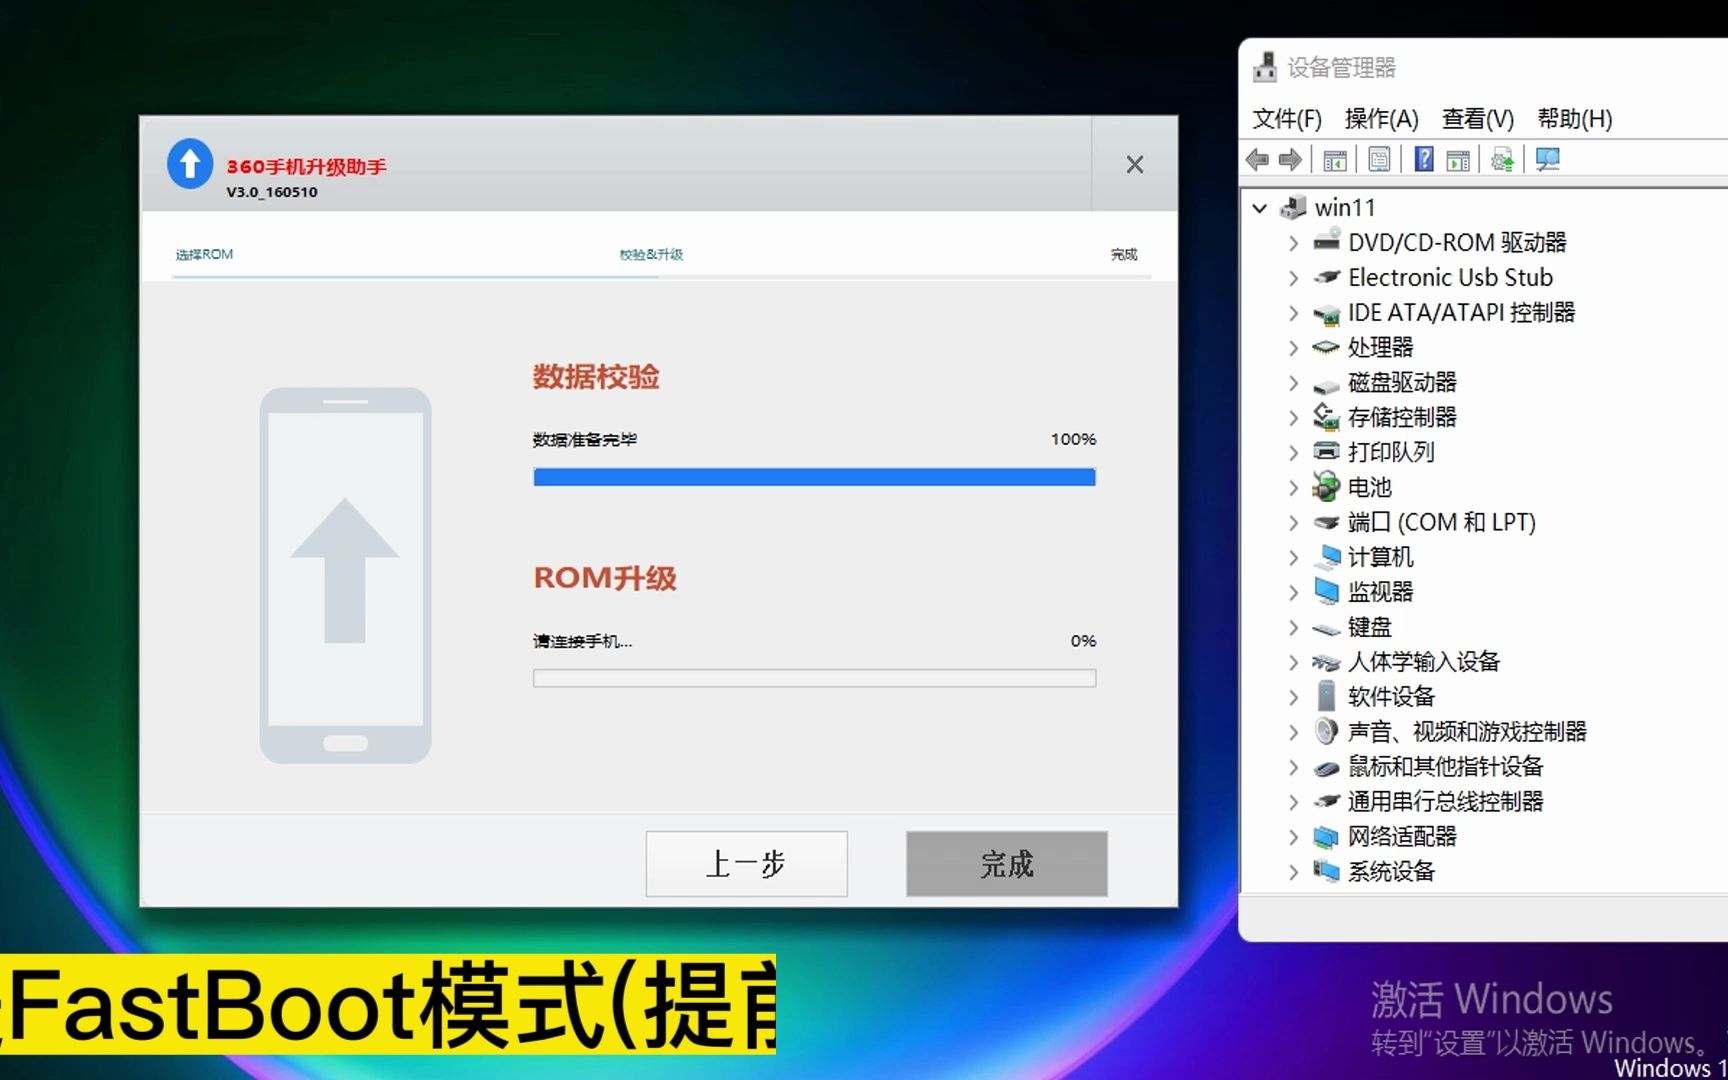The image size is (1728, 1080).
Task: Click the blue 360 upgrade assistant logo
Action: (x=190, y=164)
